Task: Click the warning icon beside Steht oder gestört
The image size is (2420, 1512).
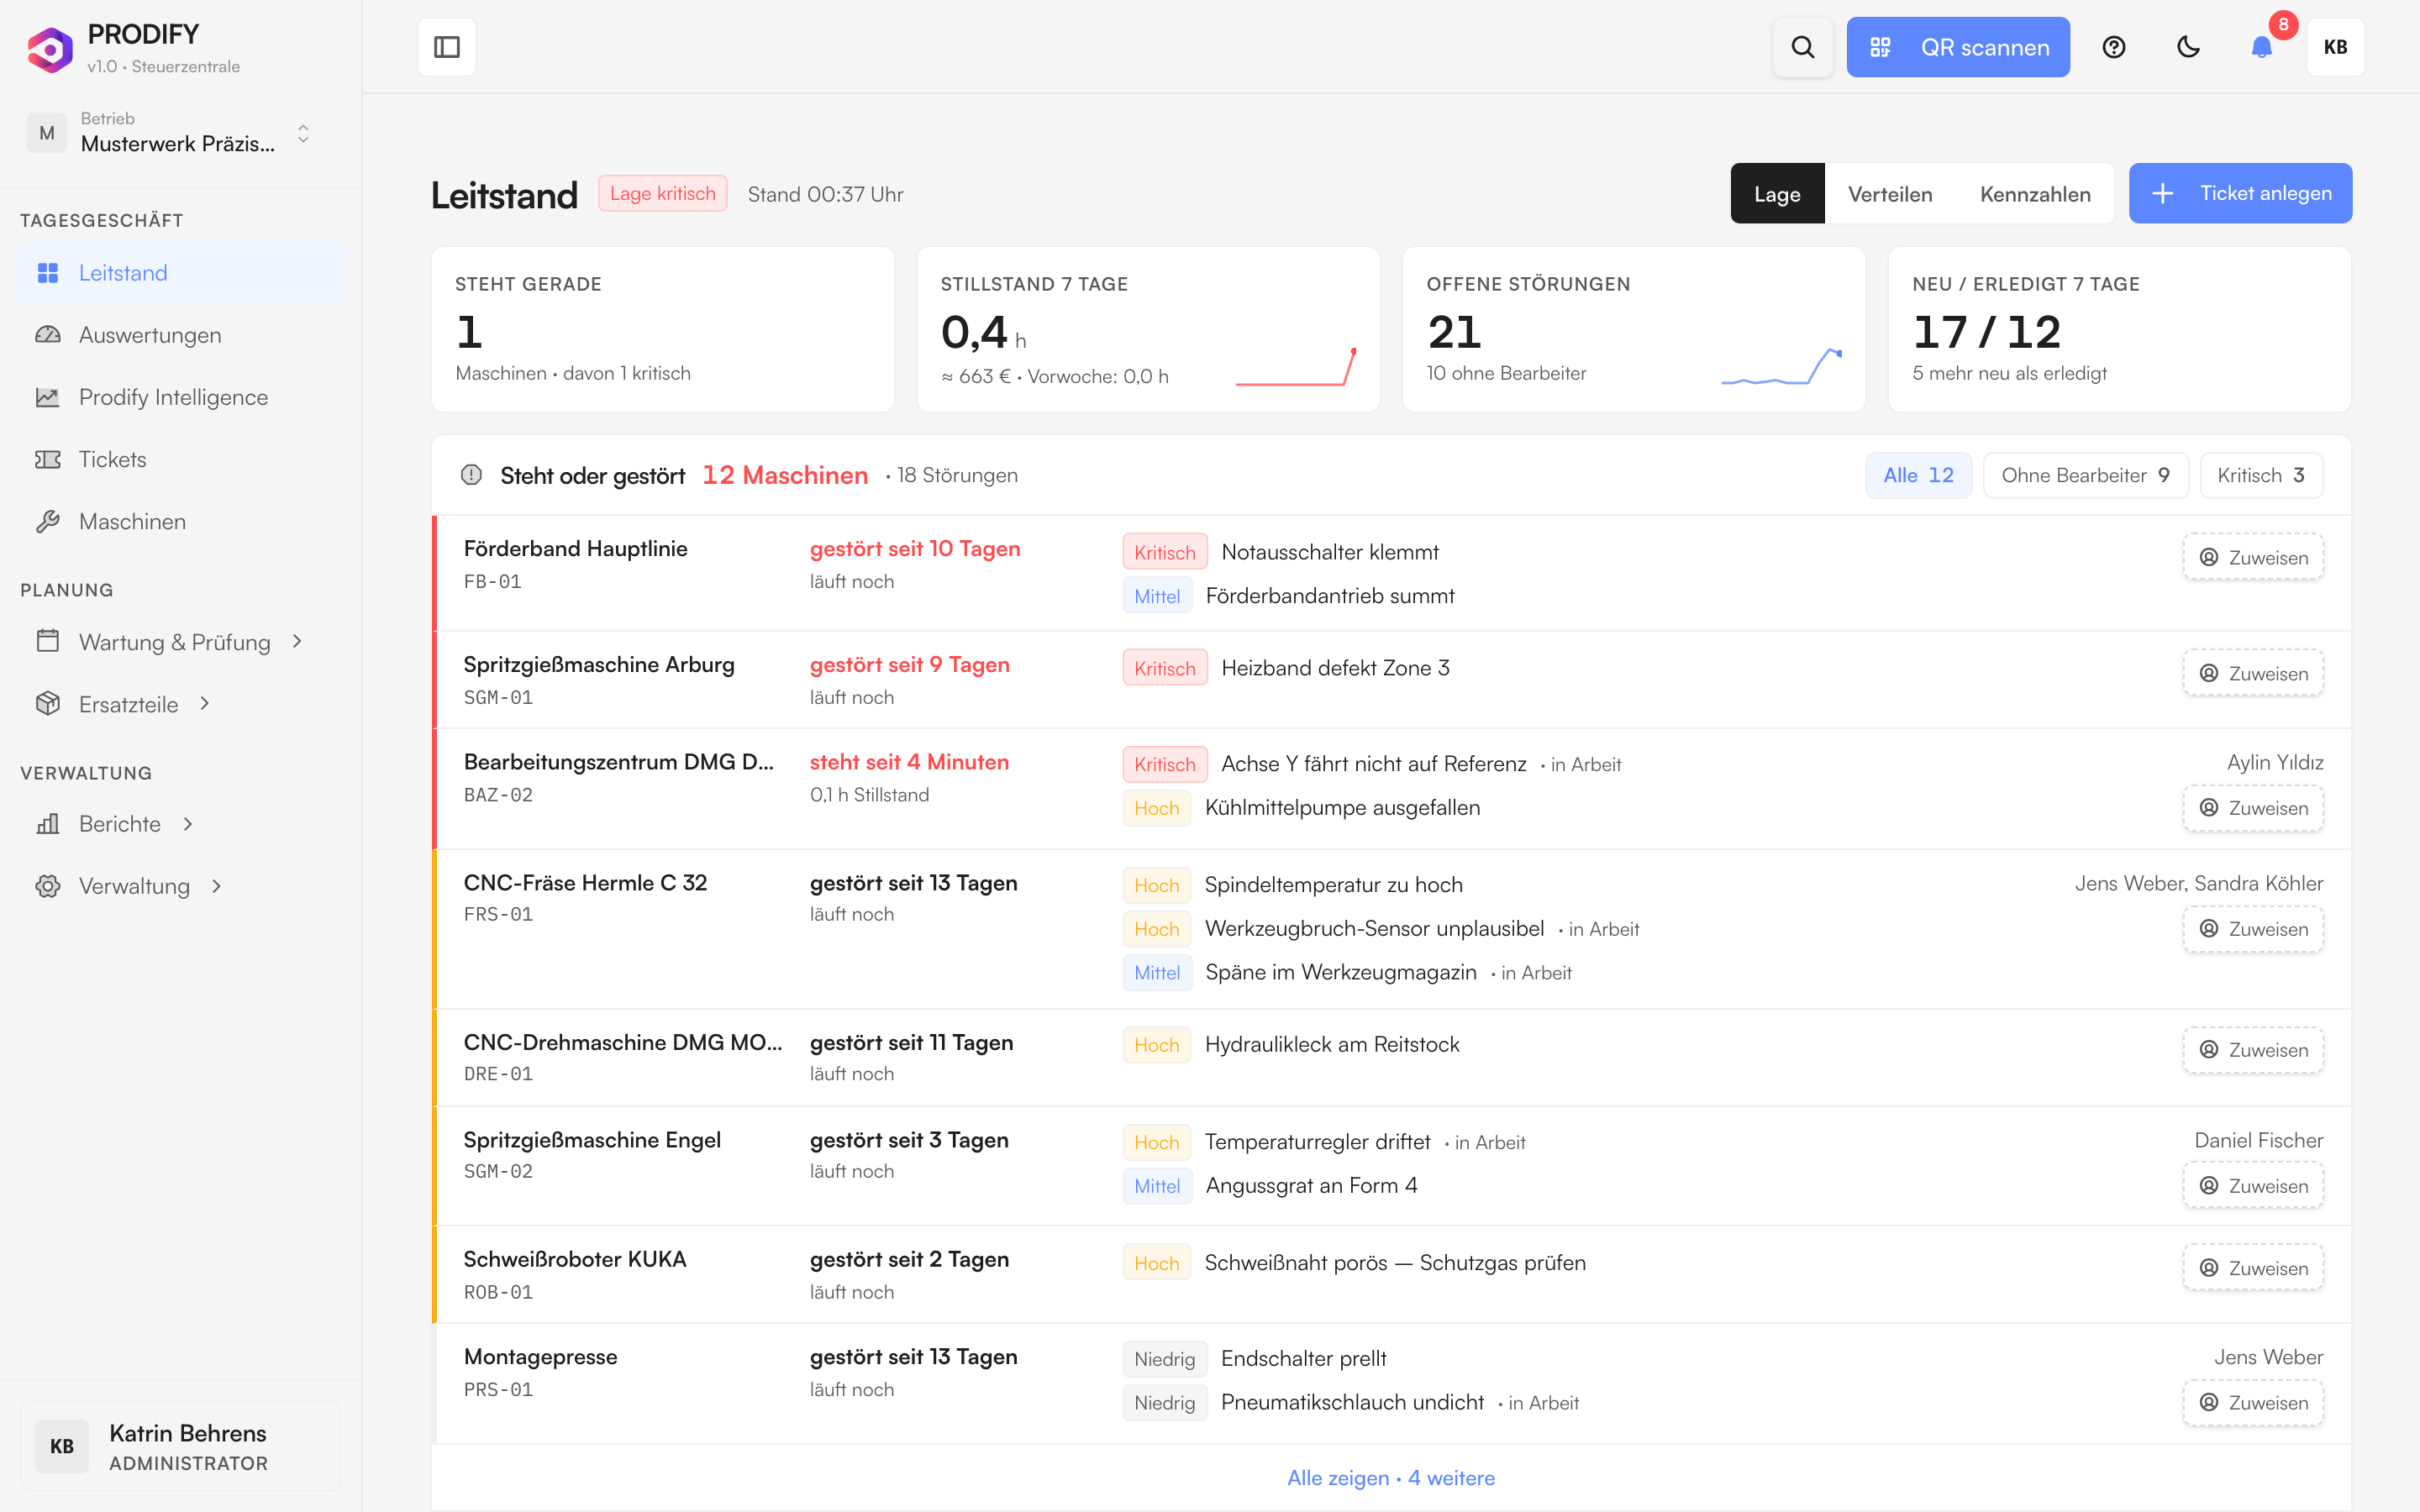Action: [x=471, y=475]
